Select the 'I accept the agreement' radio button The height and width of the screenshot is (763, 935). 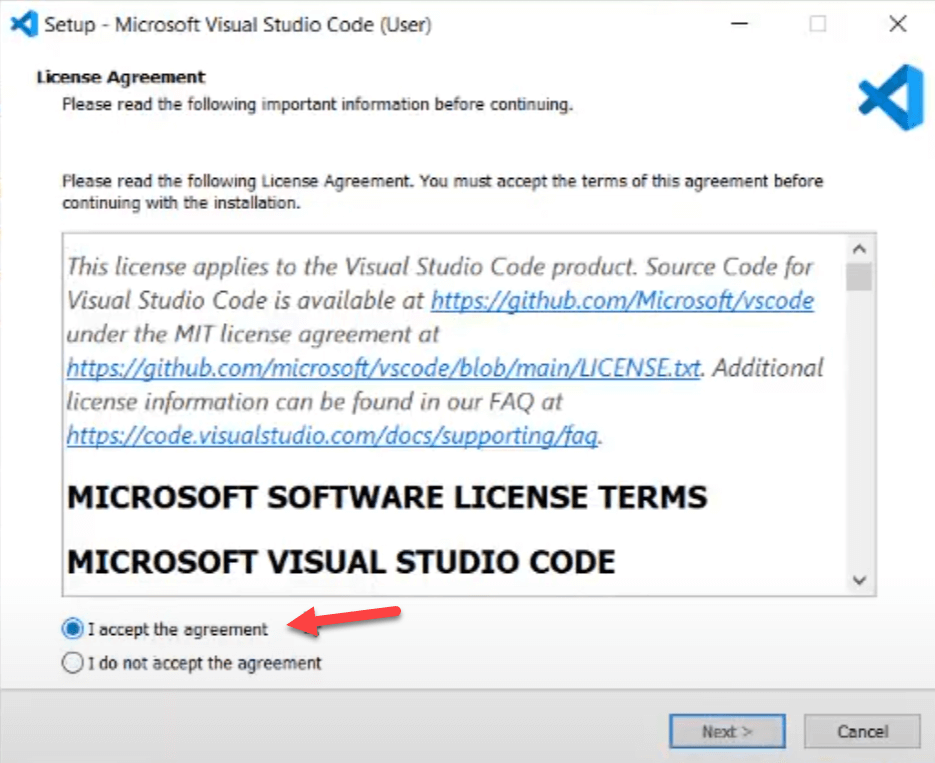pyautogui.click(x=72, y=629)
